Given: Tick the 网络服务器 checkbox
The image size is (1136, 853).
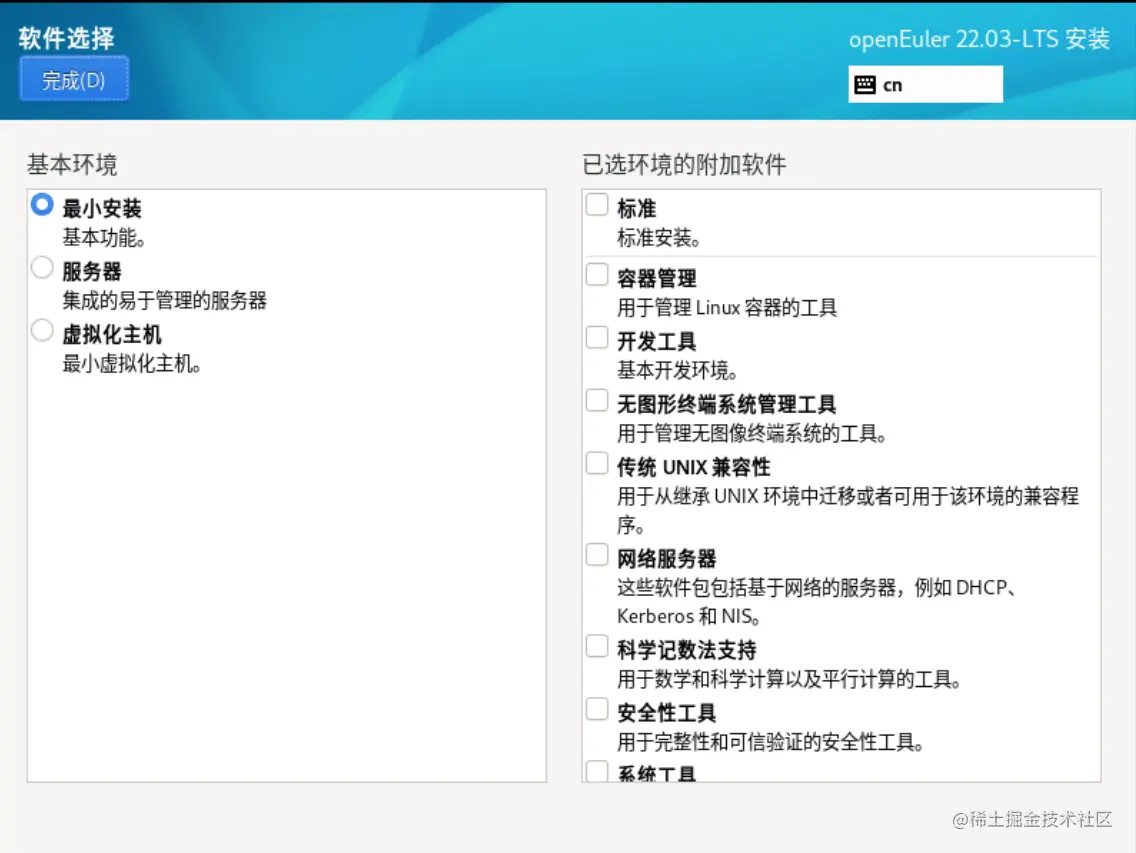Looking at the screenshot, I should 597,555.
